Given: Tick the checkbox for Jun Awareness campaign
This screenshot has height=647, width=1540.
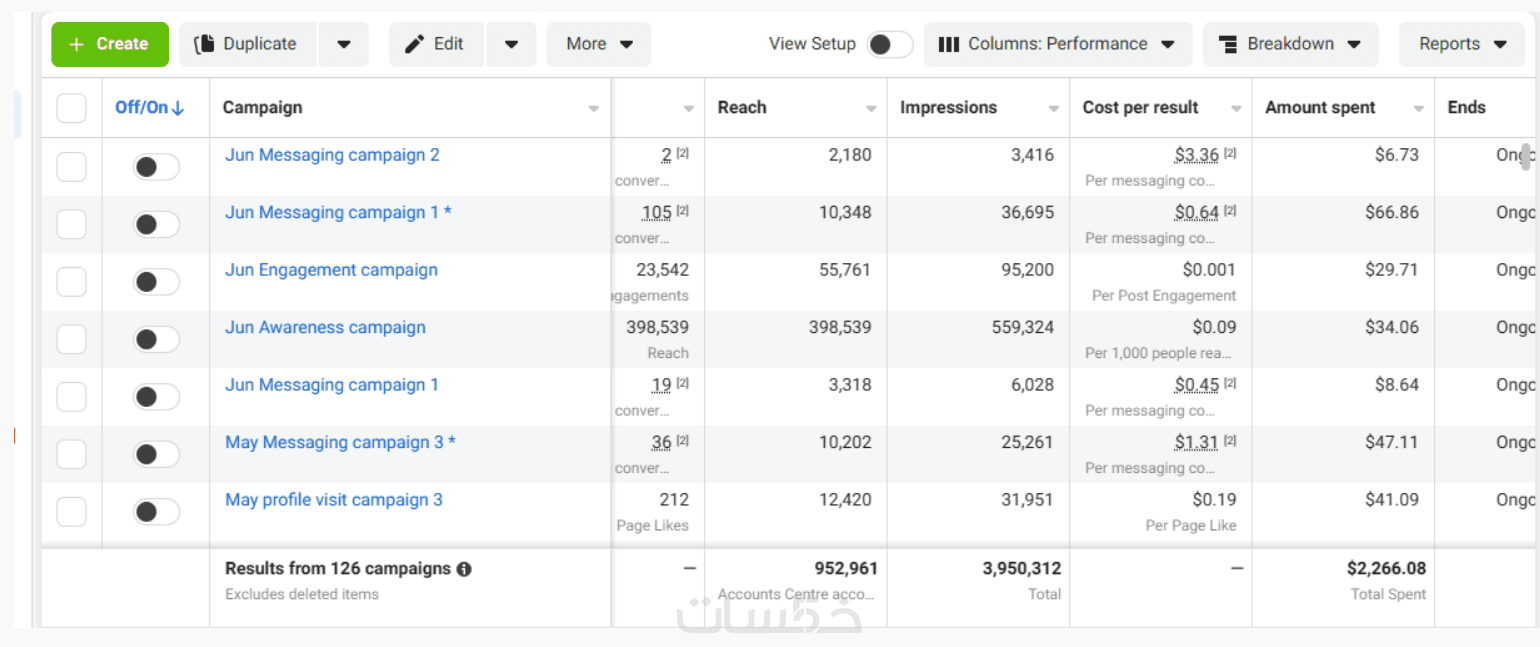Looking at the screenshot, I should [71, 340].
